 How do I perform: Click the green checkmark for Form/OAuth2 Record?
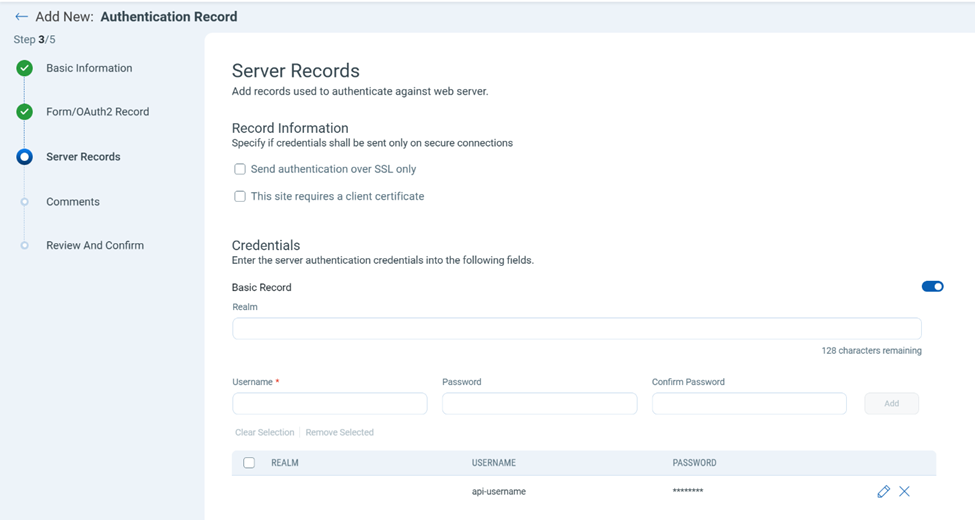coord(24,112)
